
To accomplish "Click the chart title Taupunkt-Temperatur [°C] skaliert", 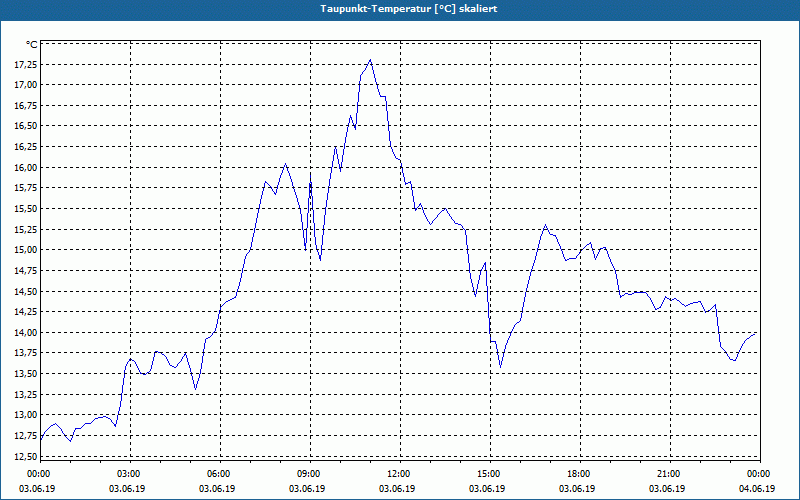I will 409,9.
